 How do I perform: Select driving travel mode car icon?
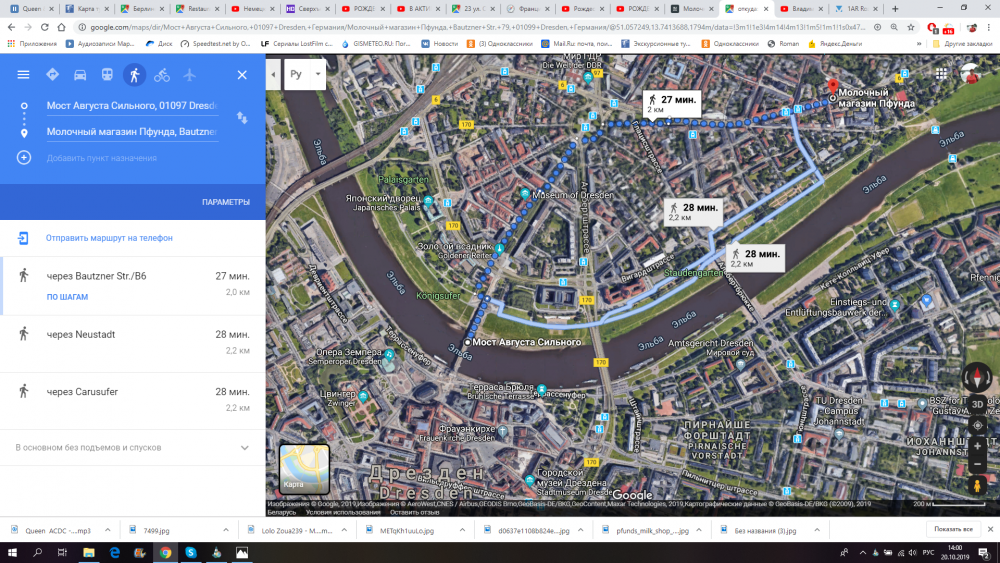tap(79, 75)
